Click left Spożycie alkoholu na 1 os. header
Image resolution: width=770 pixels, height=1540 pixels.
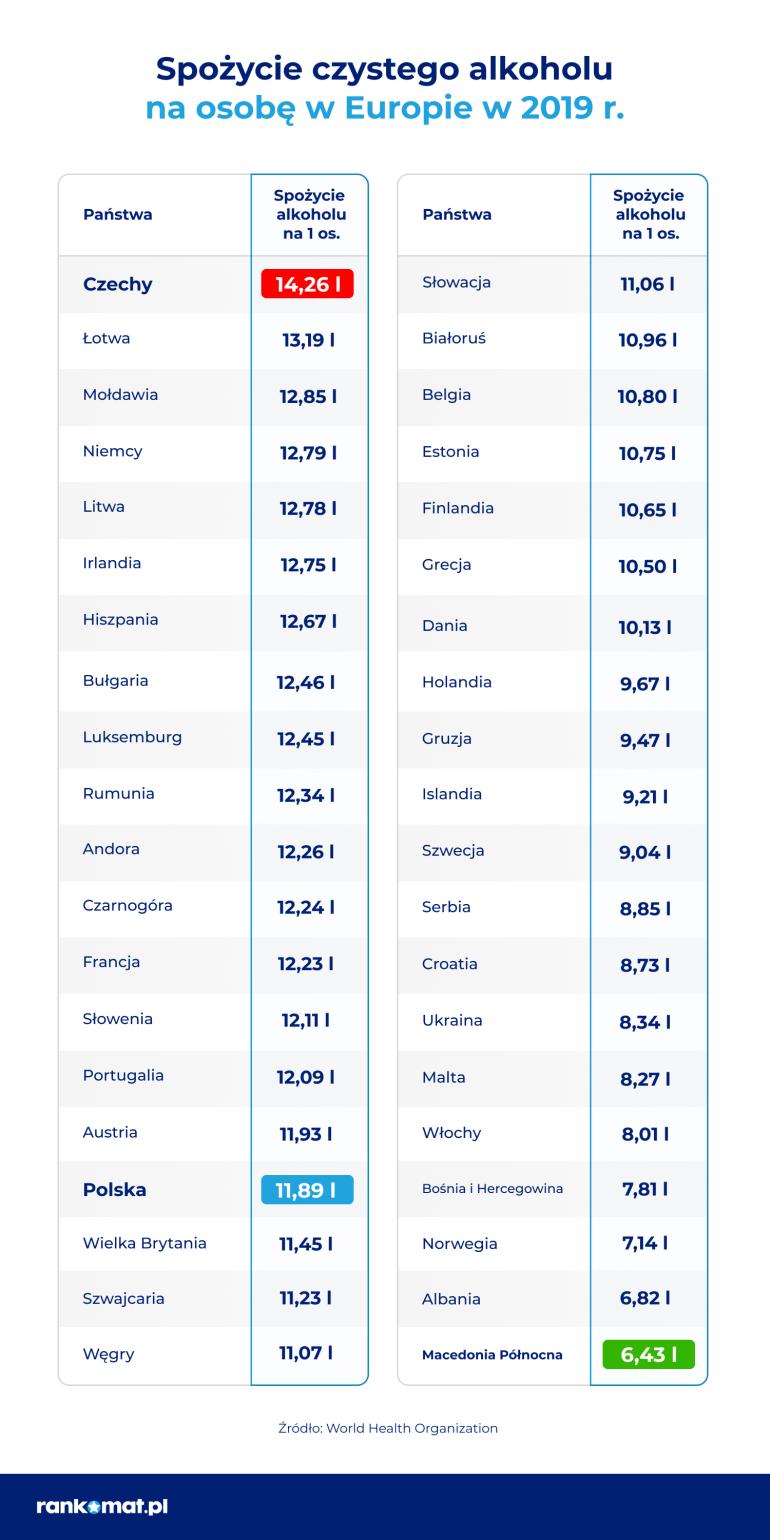310,214
